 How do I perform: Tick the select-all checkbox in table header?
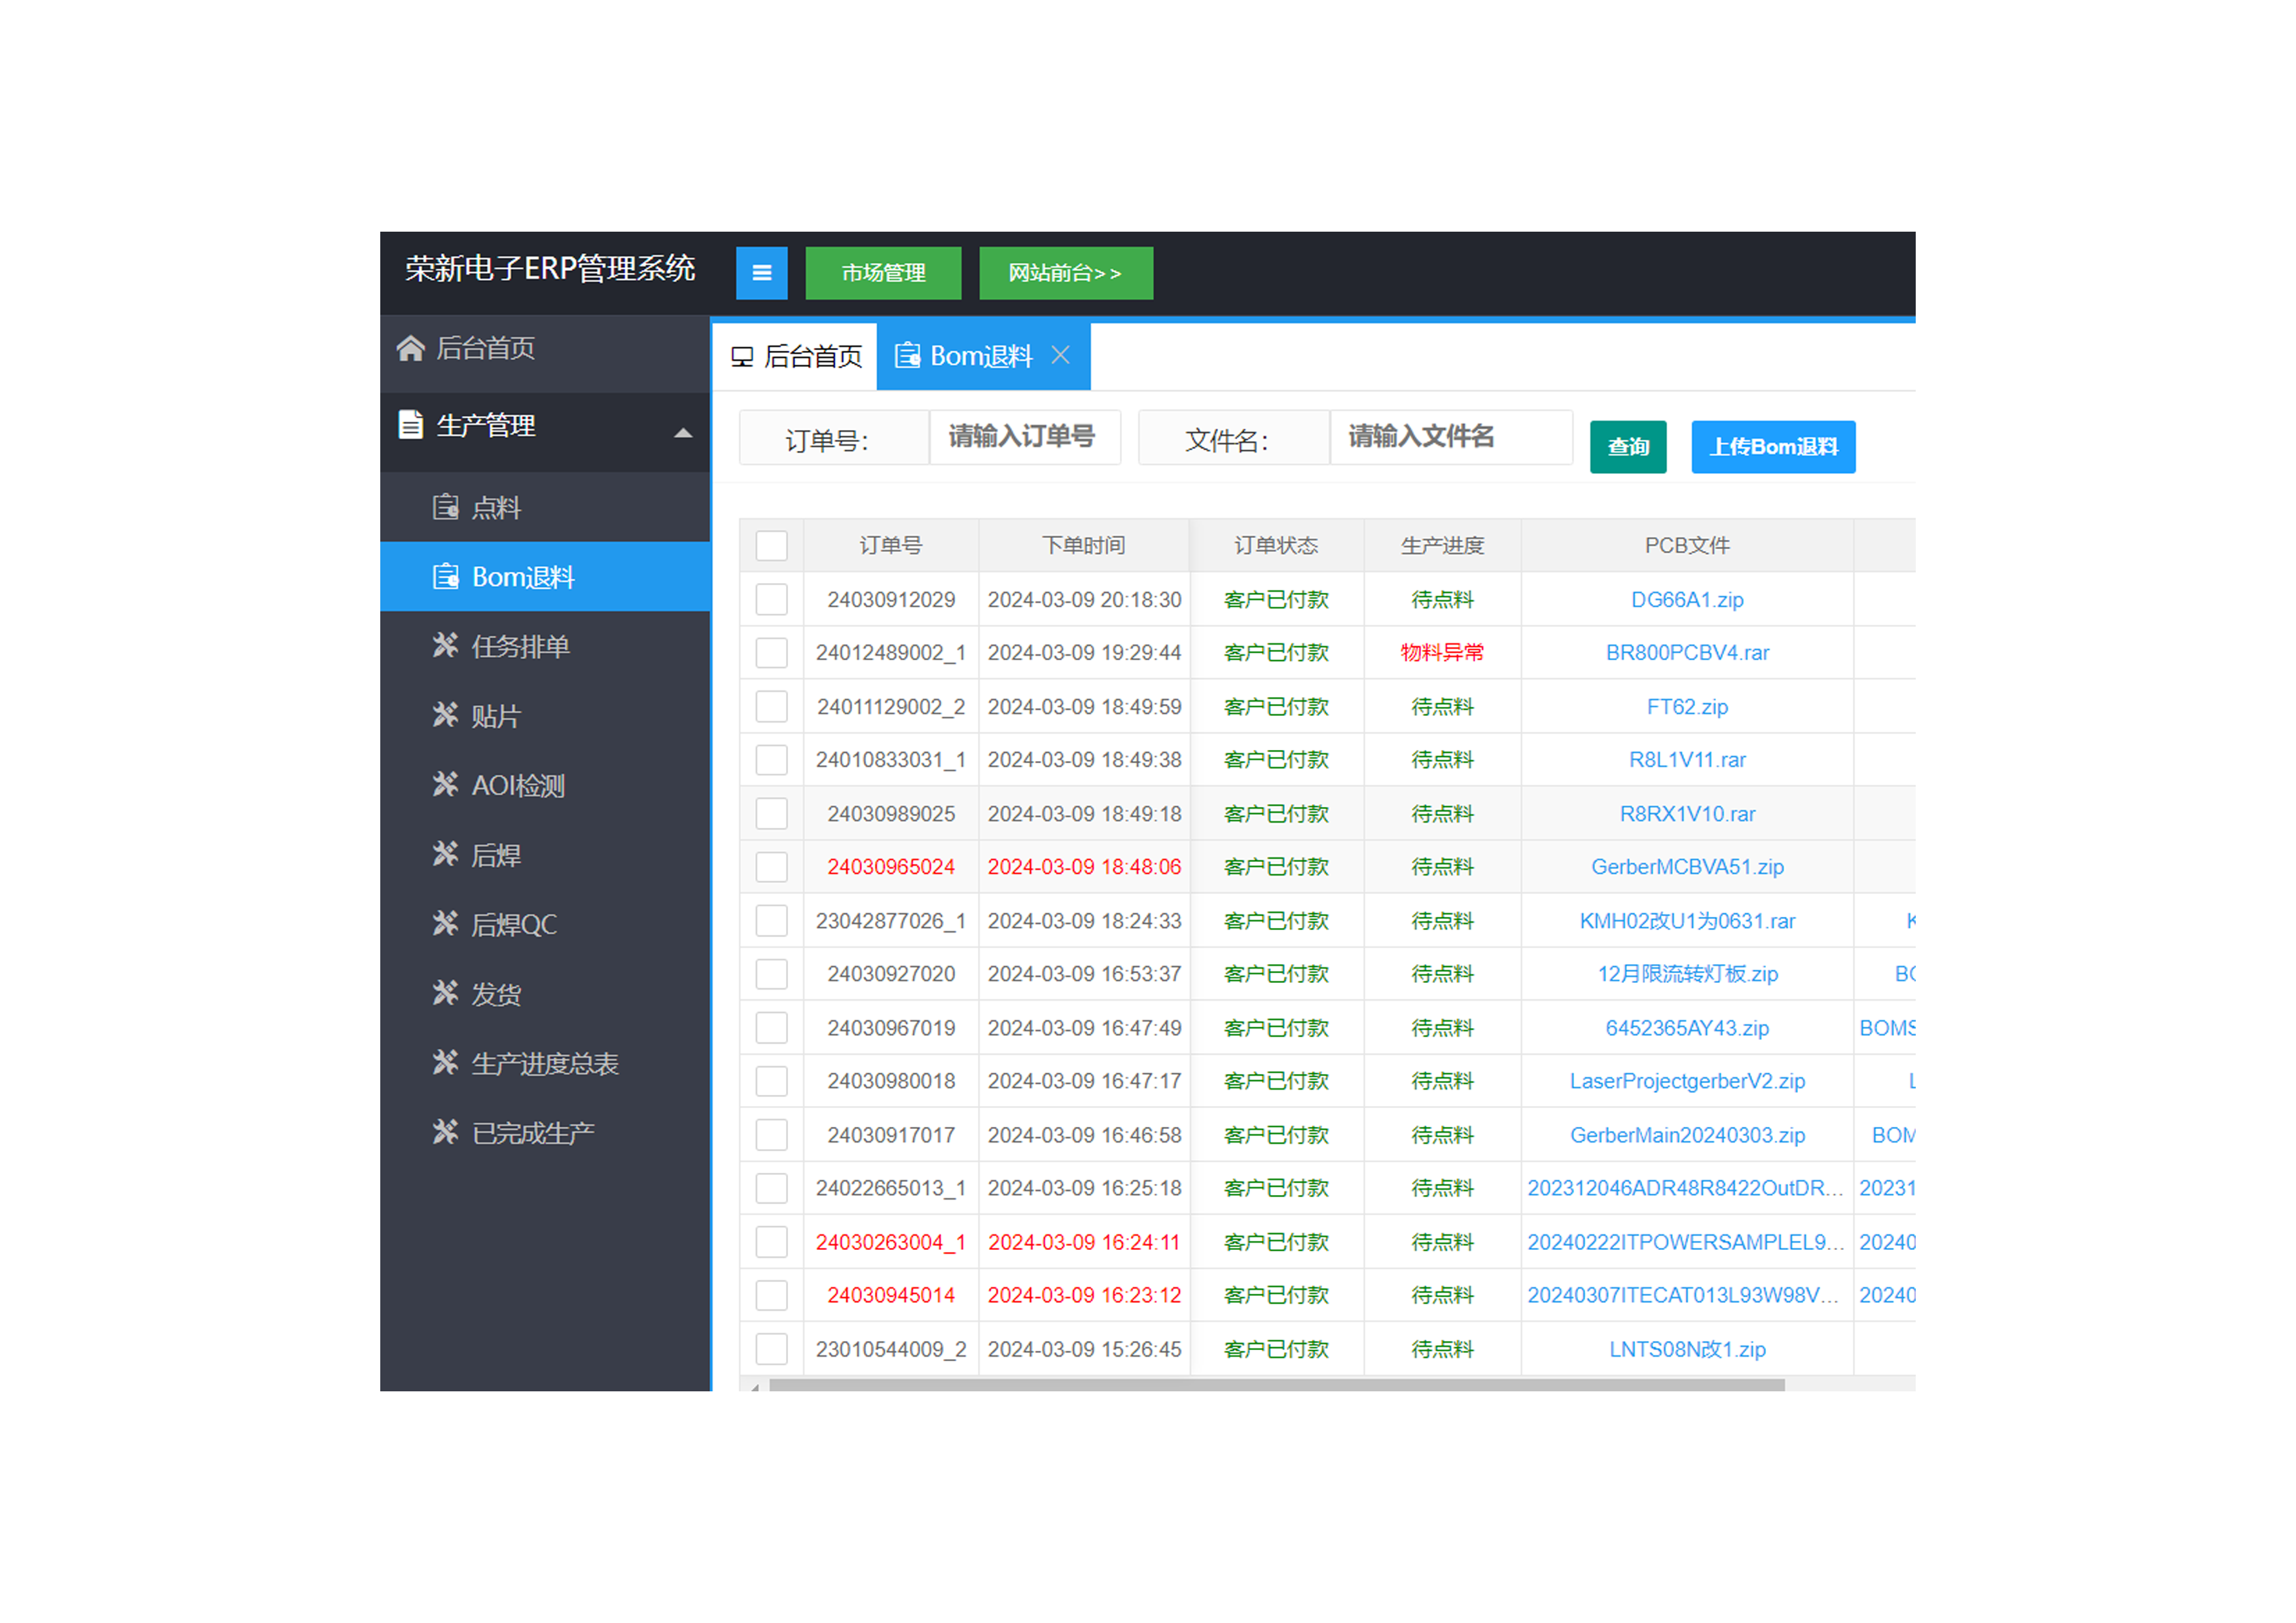(x=771, y=546)
